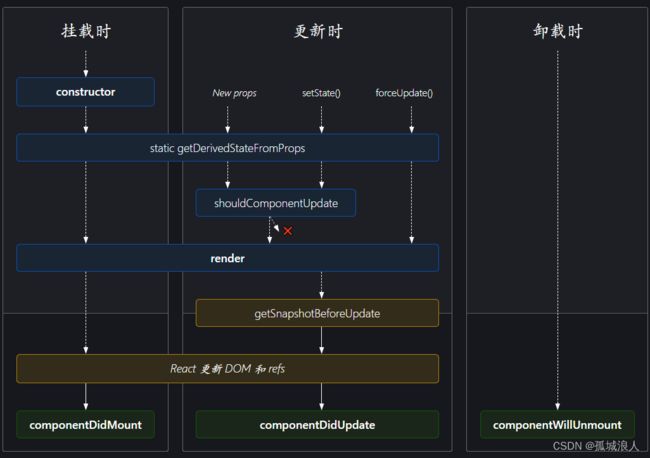Click the constructor box
The height and width of the screenshot is (458, 650).
click(85, 92)
